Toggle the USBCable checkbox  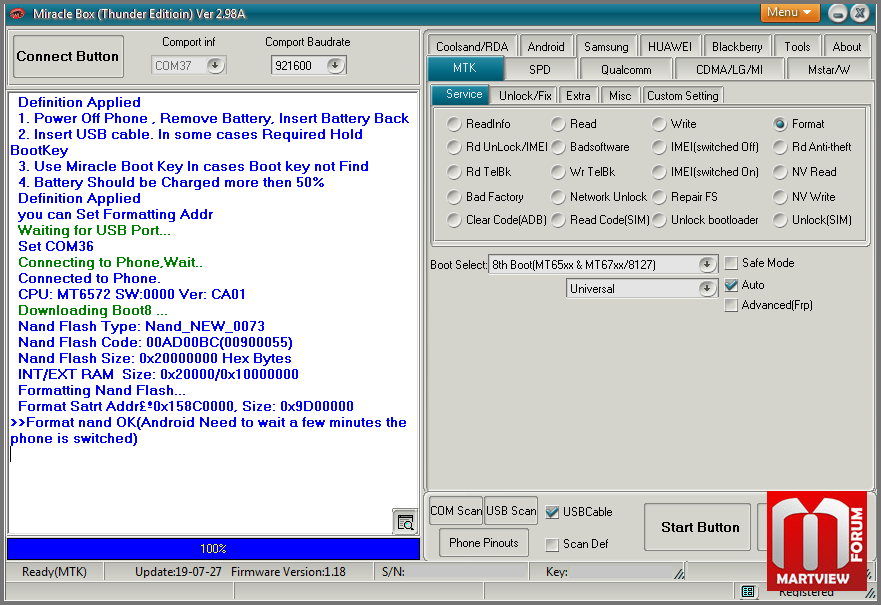pyautogui.click(x=552, y=512)
